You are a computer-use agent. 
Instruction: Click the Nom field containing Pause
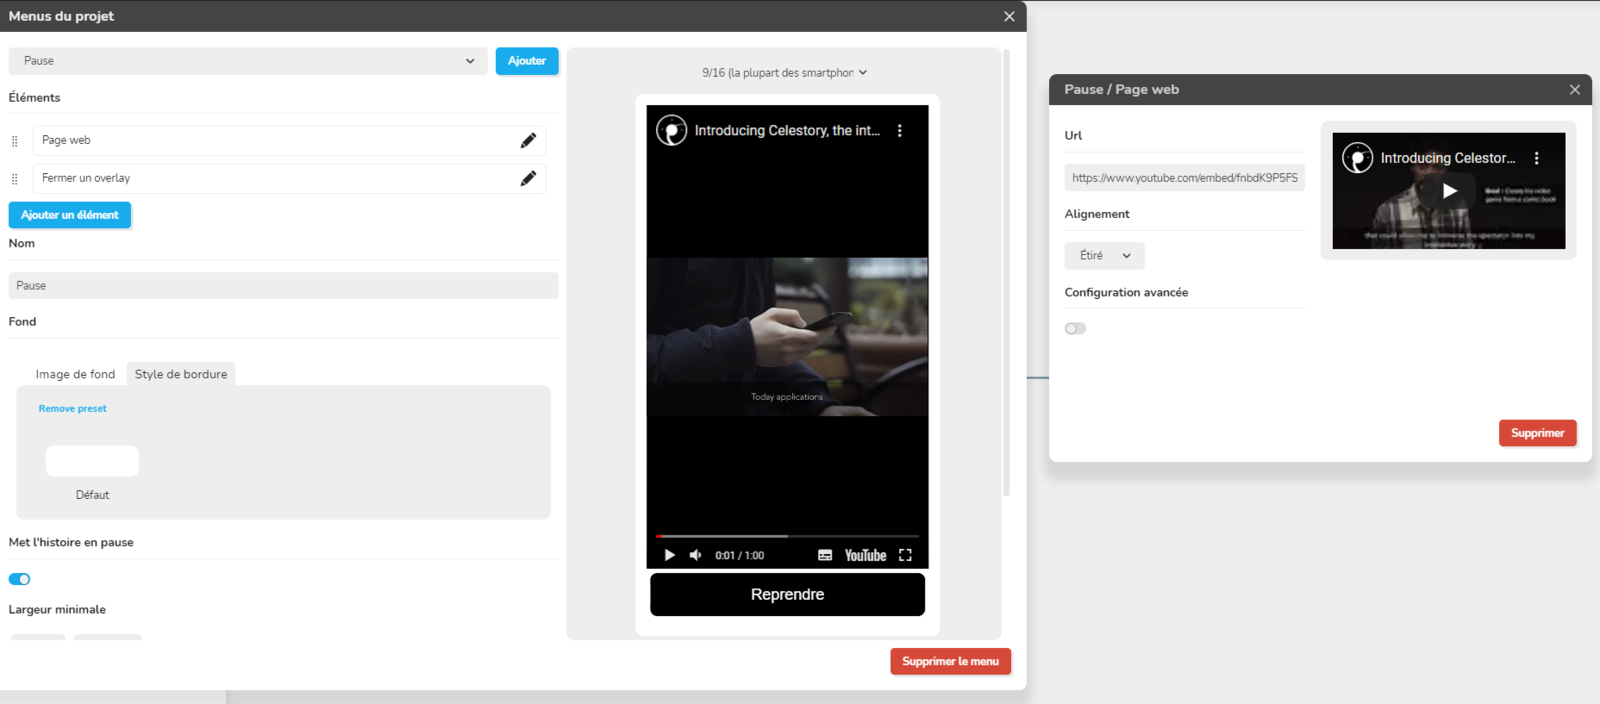(x=284, y=286)
